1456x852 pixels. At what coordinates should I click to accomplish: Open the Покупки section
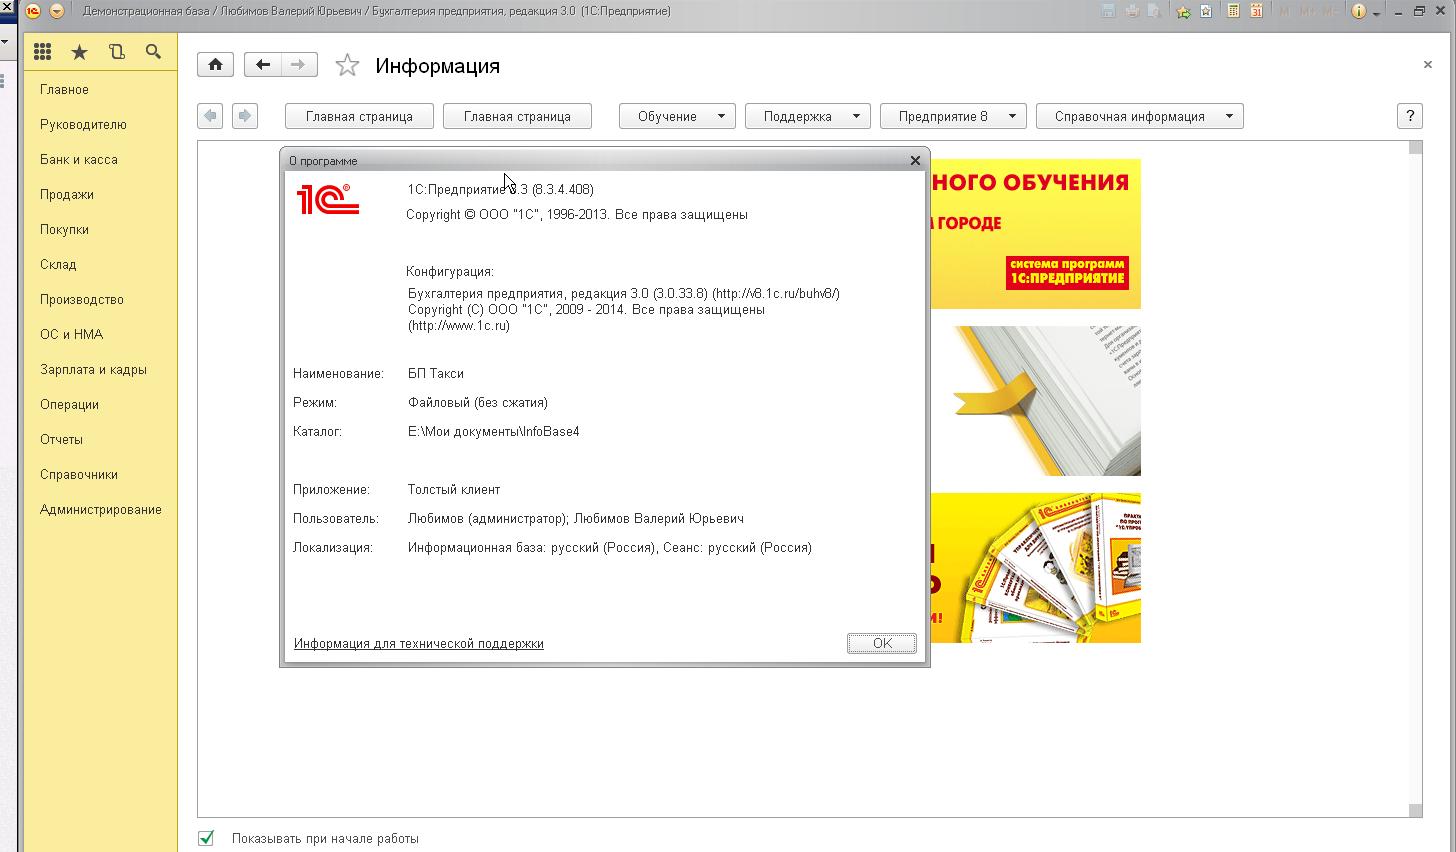[64, 229]
